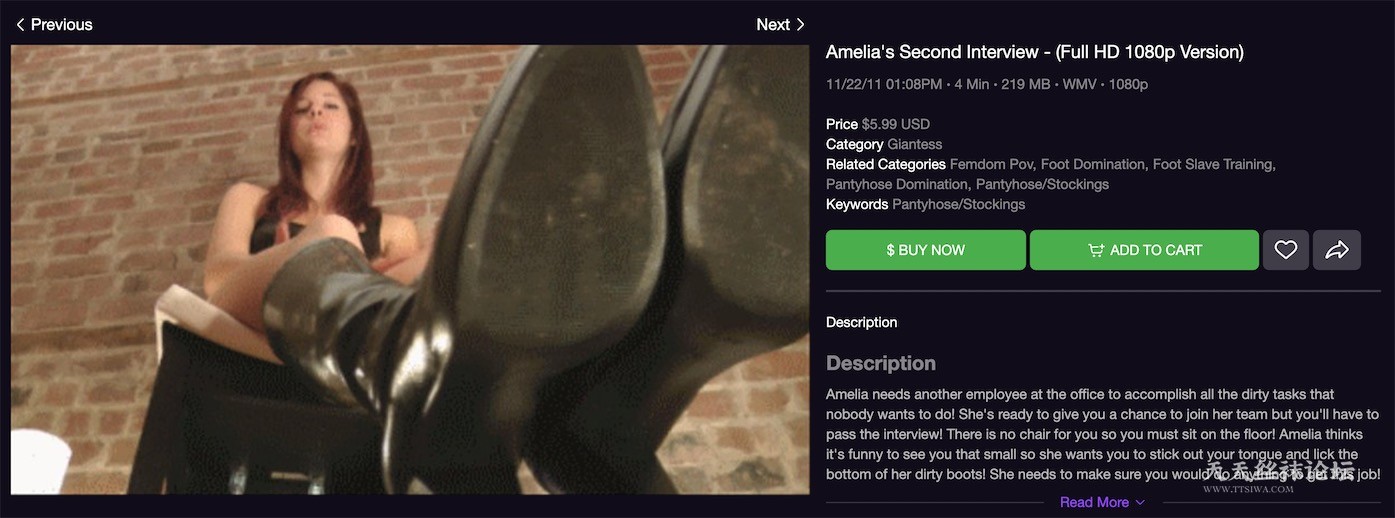
Task: Select the Description tab
Action: click(861, 322)
